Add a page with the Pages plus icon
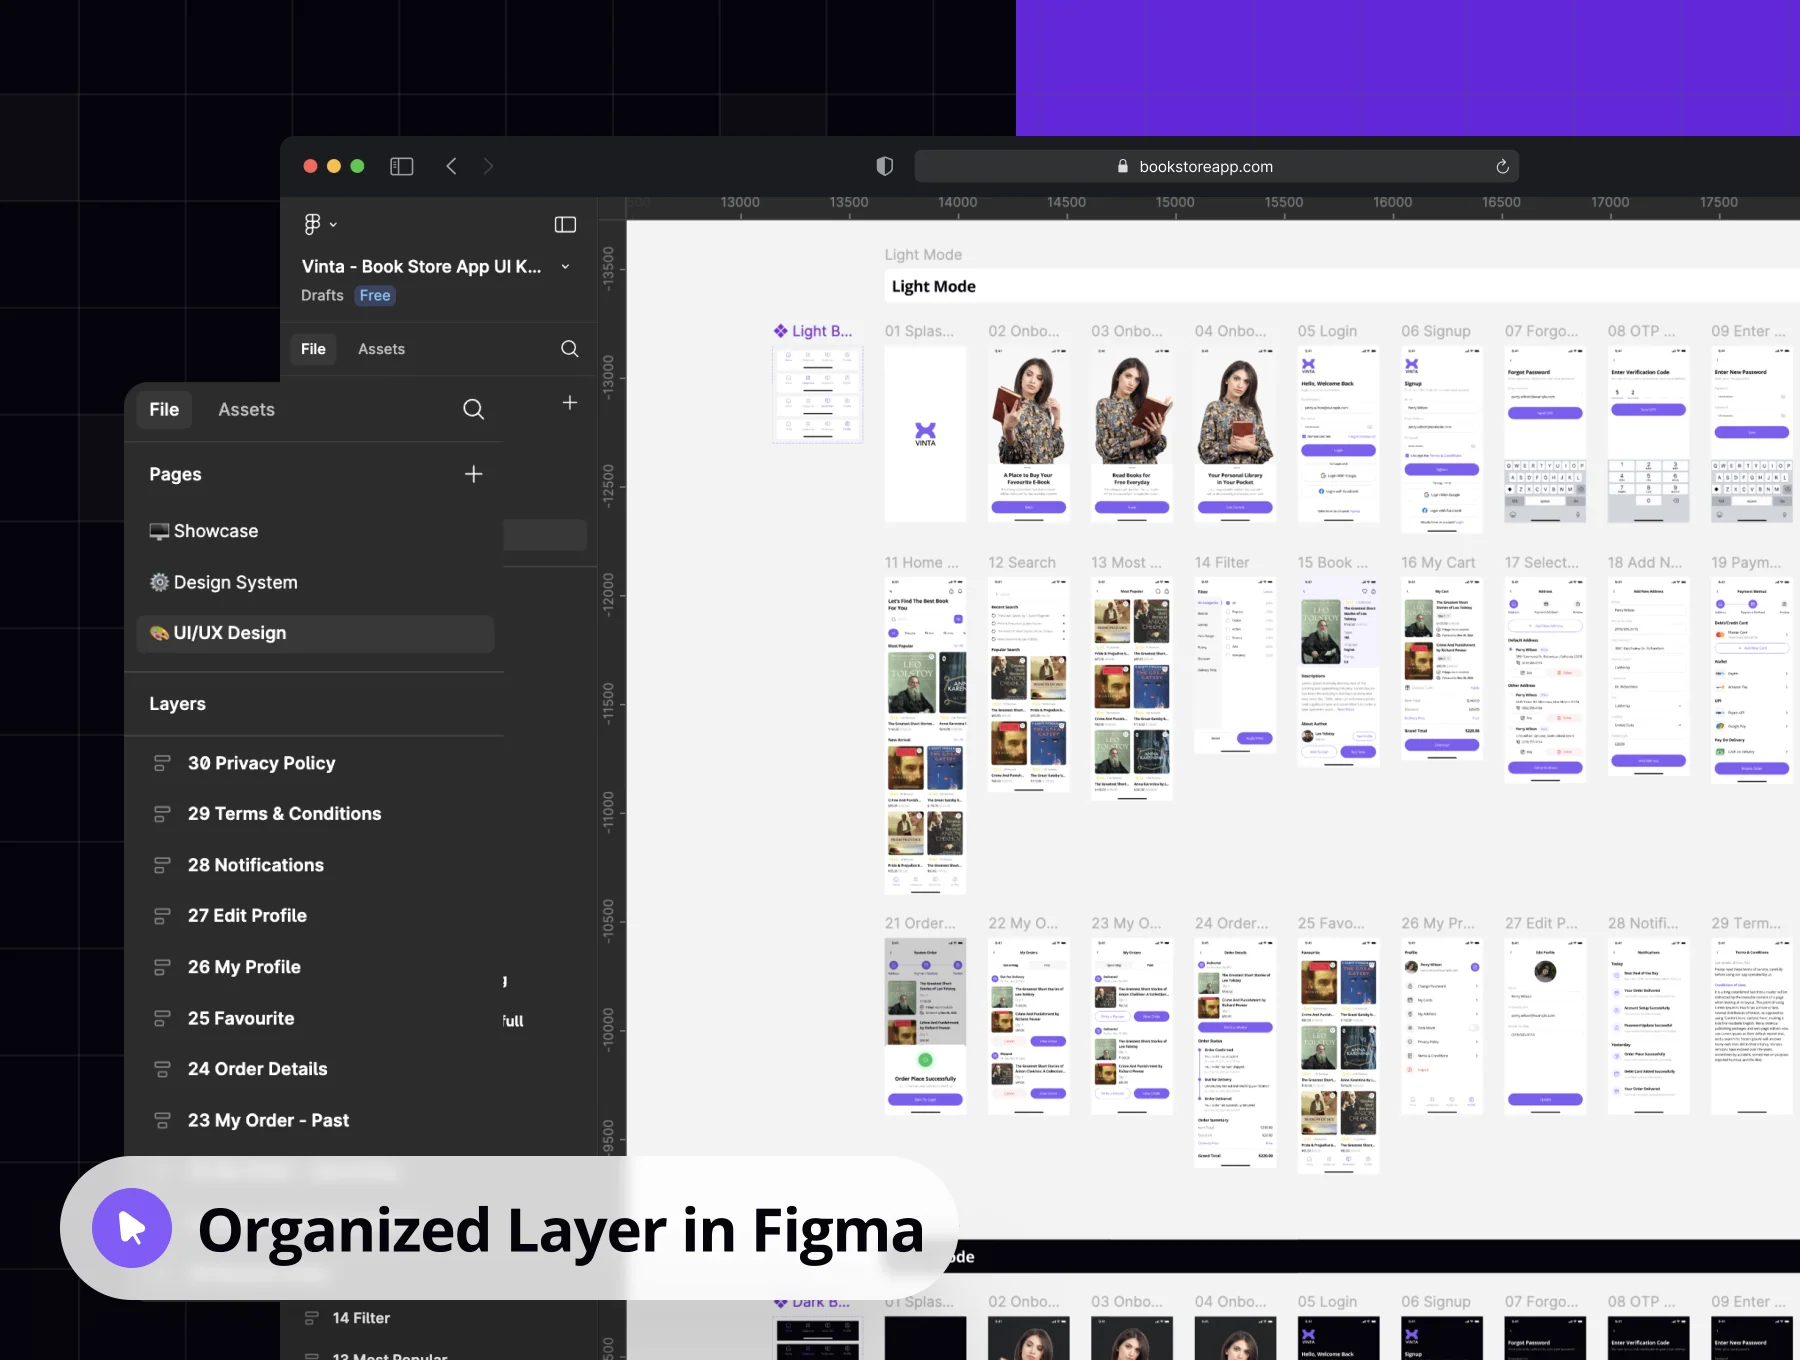The image size is (1800, 1360). tap(474, 474)
